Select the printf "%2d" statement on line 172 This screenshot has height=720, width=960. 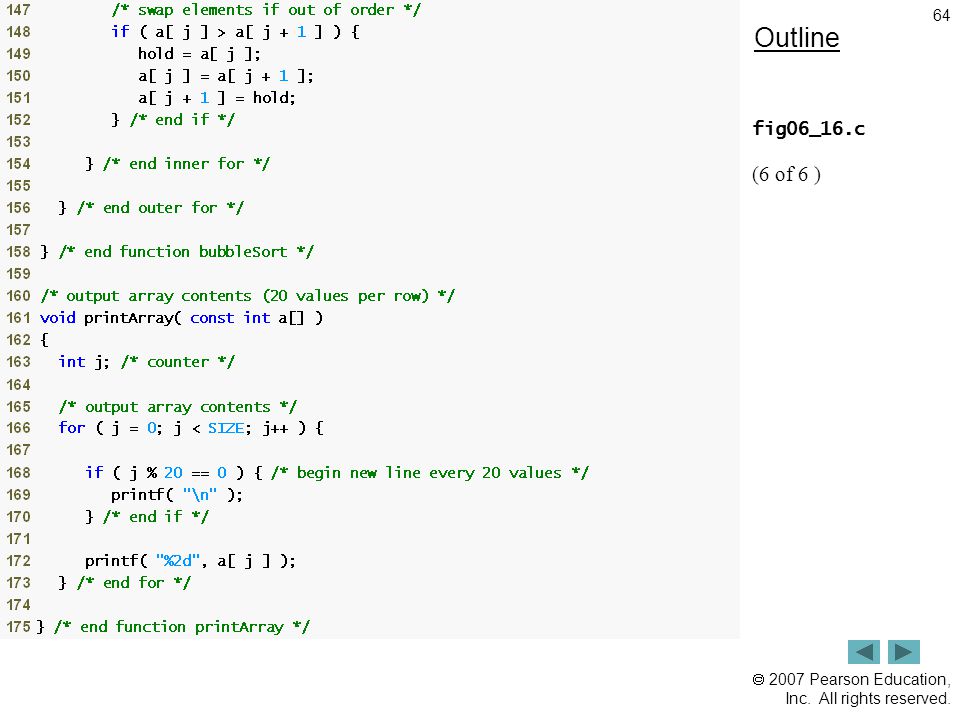pos(190,561)
